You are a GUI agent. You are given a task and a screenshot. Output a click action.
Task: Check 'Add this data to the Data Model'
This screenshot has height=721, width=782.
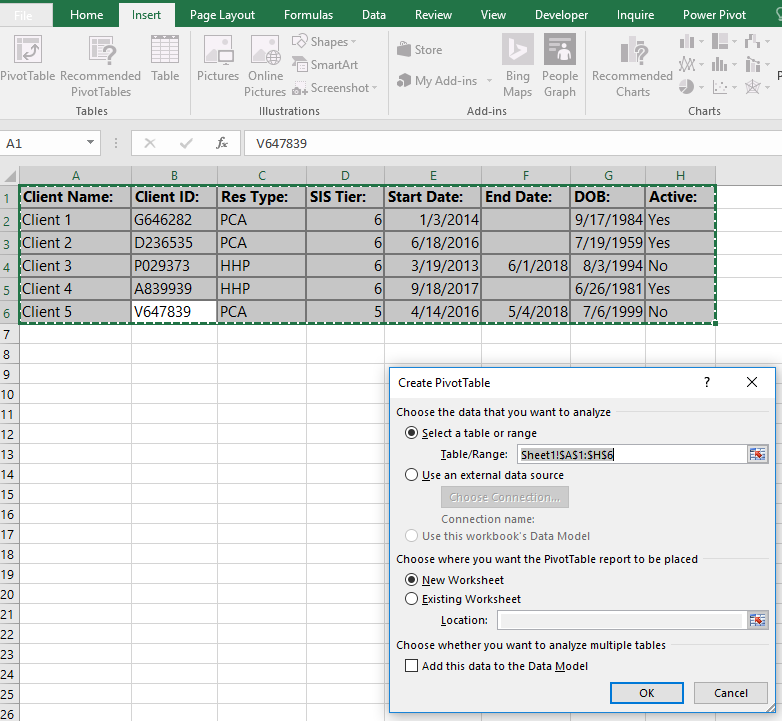(x=411, y=666)
